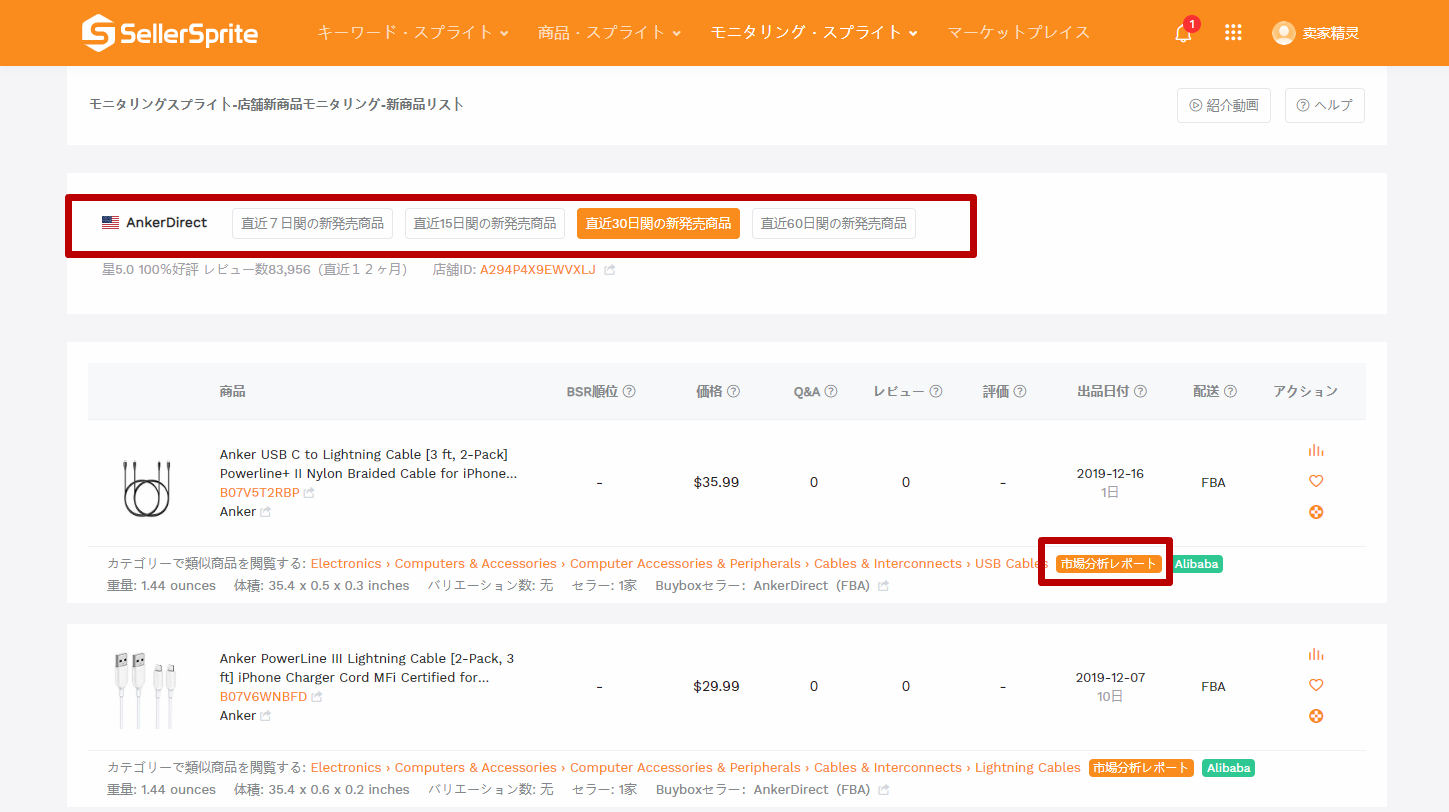The width and height of the screenshot is (1449, 812).
Task: Open link icon after second Buybox seller AnkerDirect
Action: (883, 790)
